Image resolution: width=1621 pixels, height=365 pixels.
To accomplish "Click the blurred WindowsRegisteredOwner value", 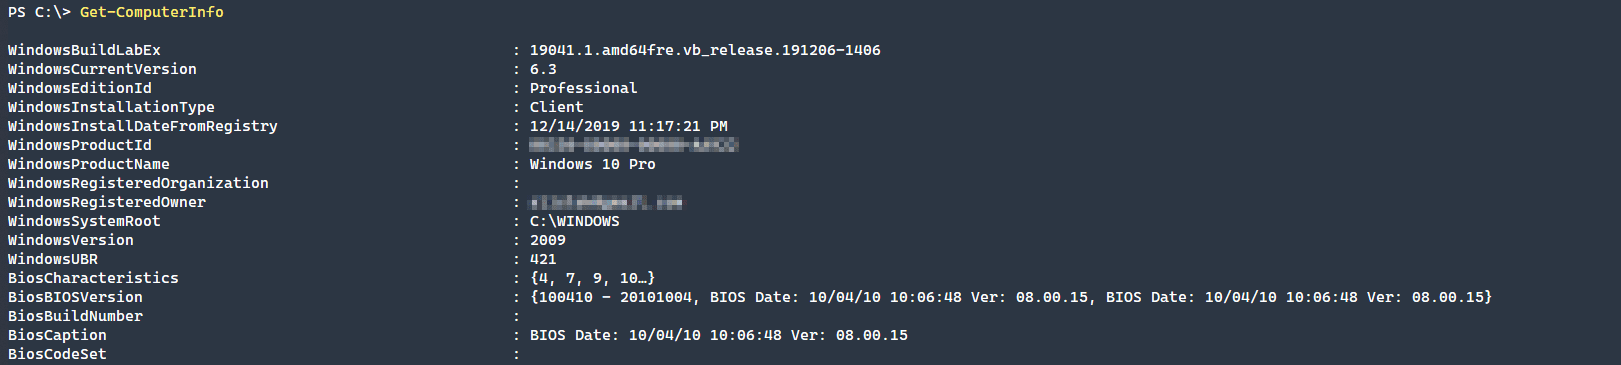I will [606, 202].
